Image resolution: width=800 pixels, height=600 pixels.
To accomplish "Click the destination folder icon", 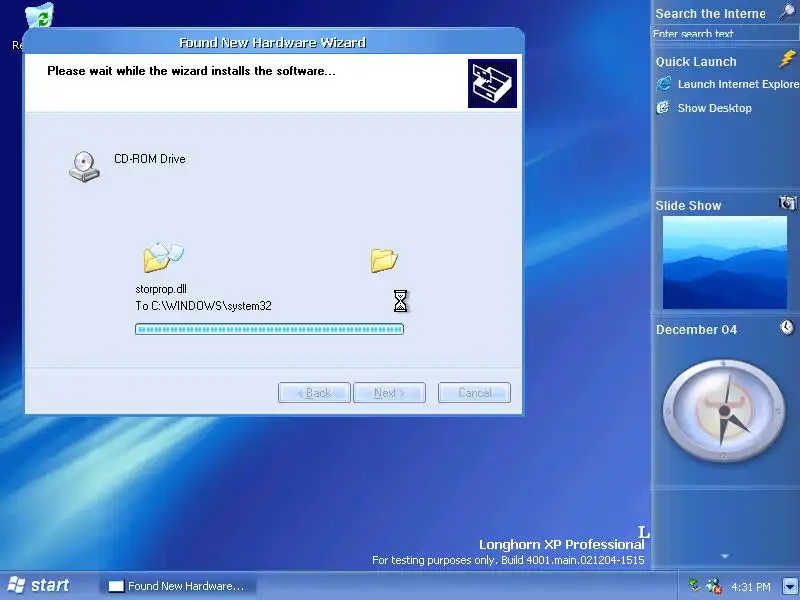I will [x=384, y=260].
